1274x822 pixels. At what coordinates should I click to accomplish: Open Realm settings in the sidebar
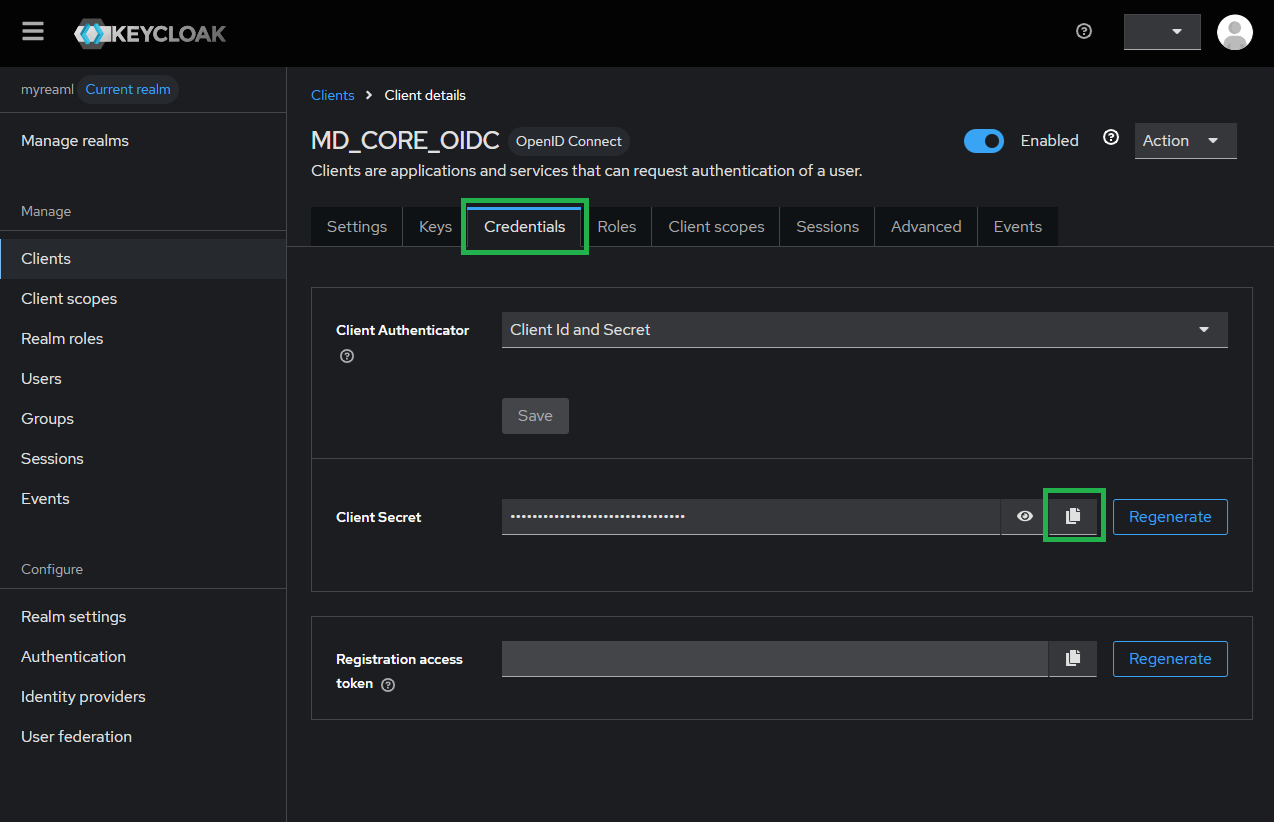point(74,617)
